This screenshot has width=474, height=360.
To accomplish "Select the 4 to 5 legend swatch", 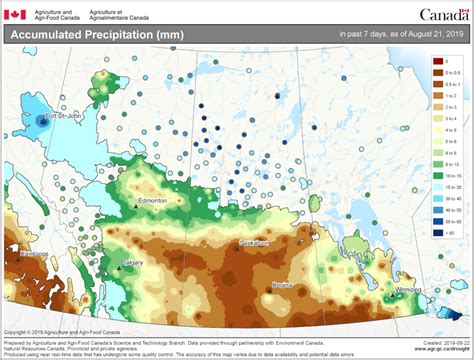I will pos(438,130).
